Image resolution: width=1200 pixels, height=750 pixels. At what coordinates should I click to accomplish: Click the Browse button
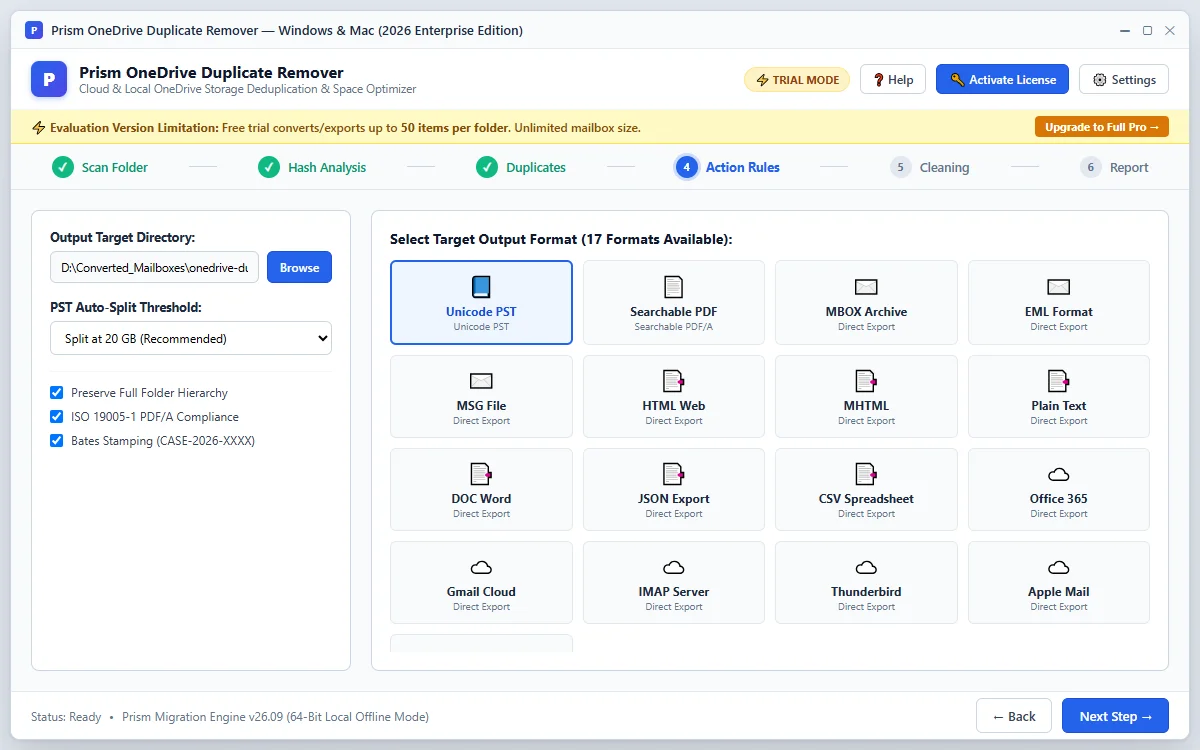pos(299,267)
